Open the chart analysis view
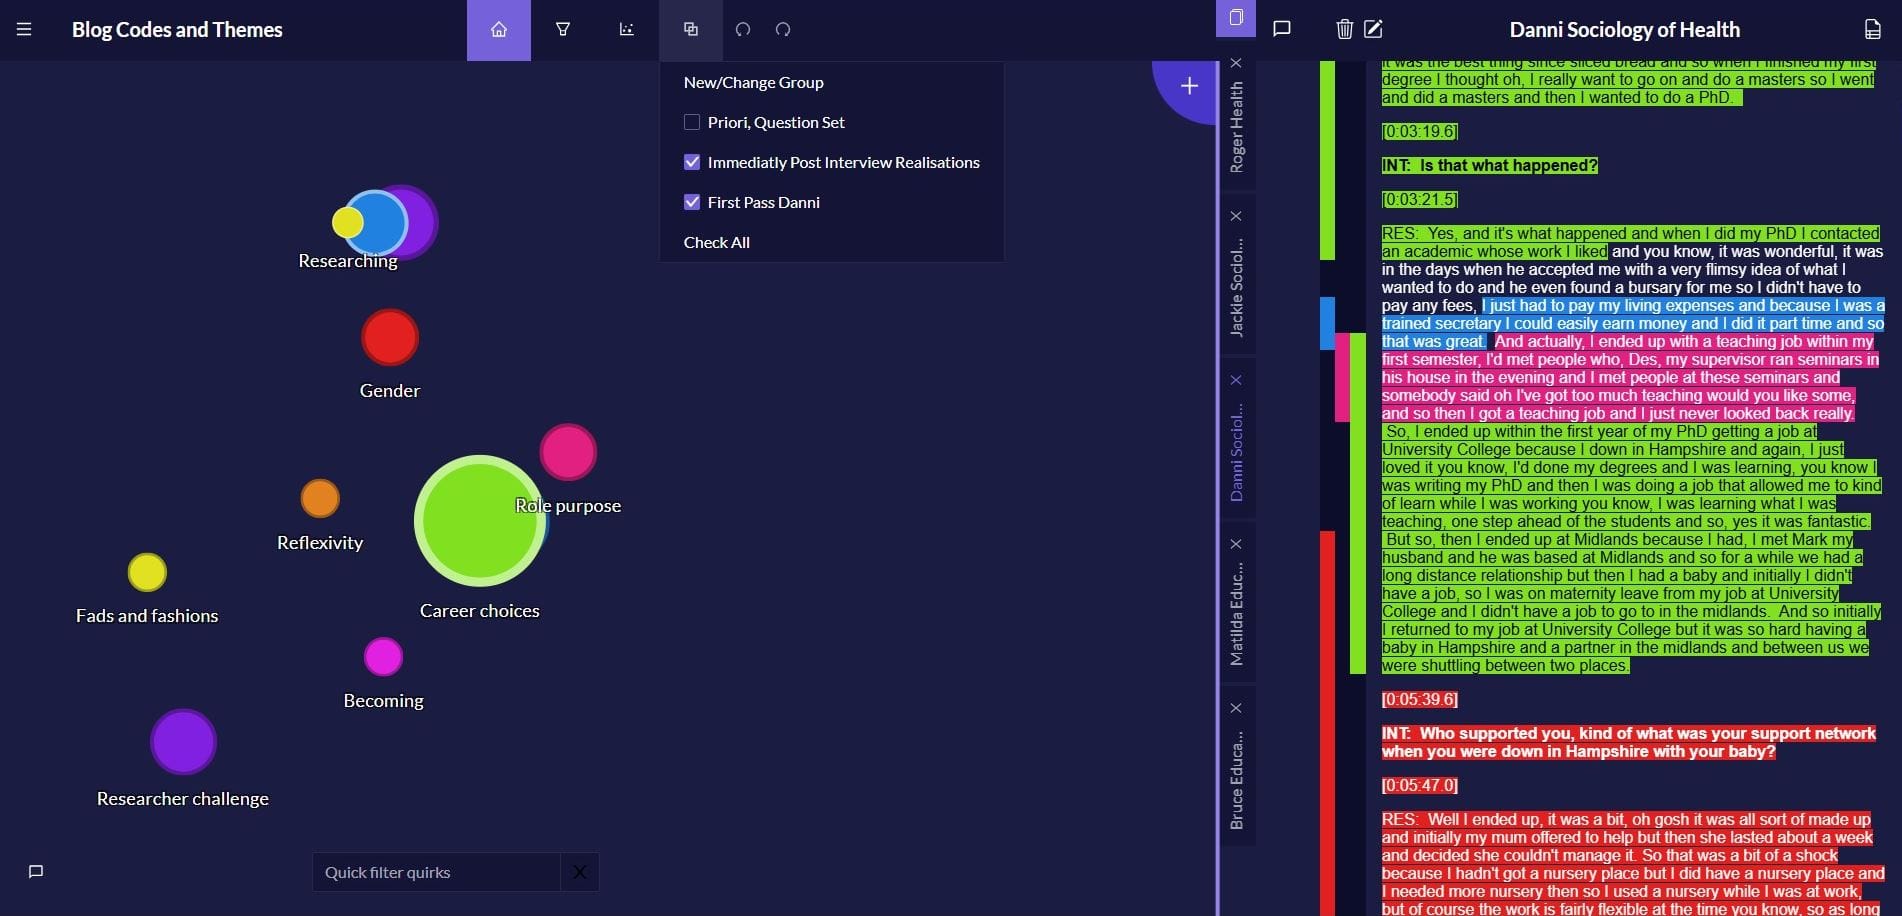 (x=627, y=30)
